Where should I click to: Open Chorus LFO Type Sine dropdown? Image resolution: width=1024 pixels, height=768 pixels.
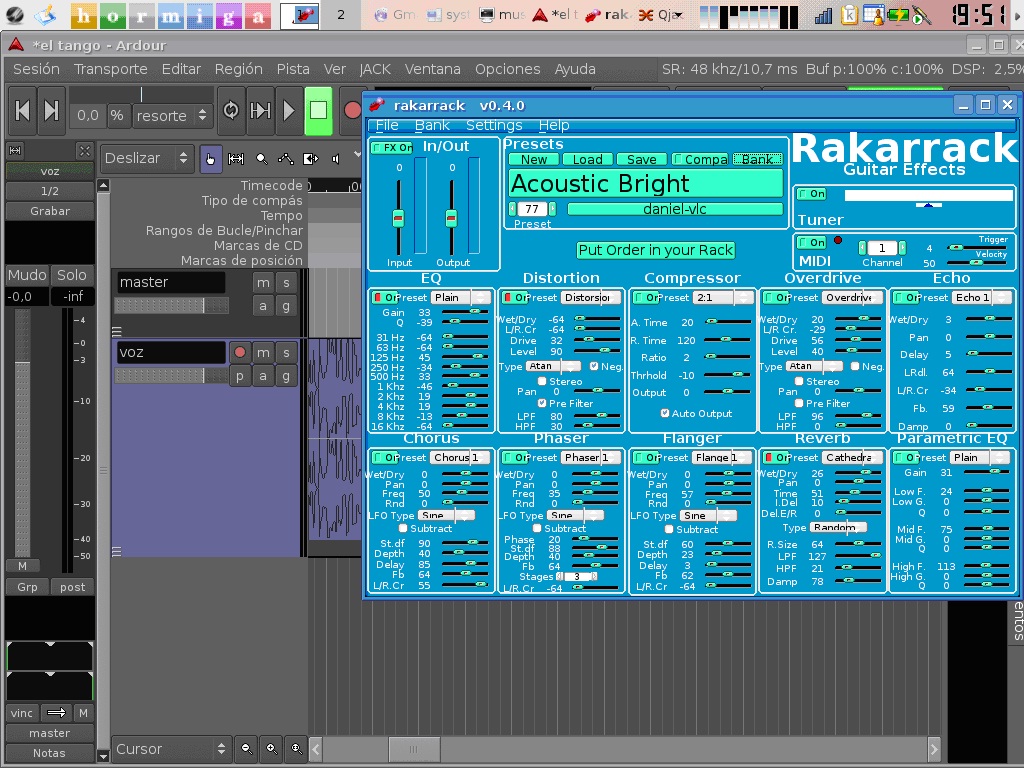(447, 515)
